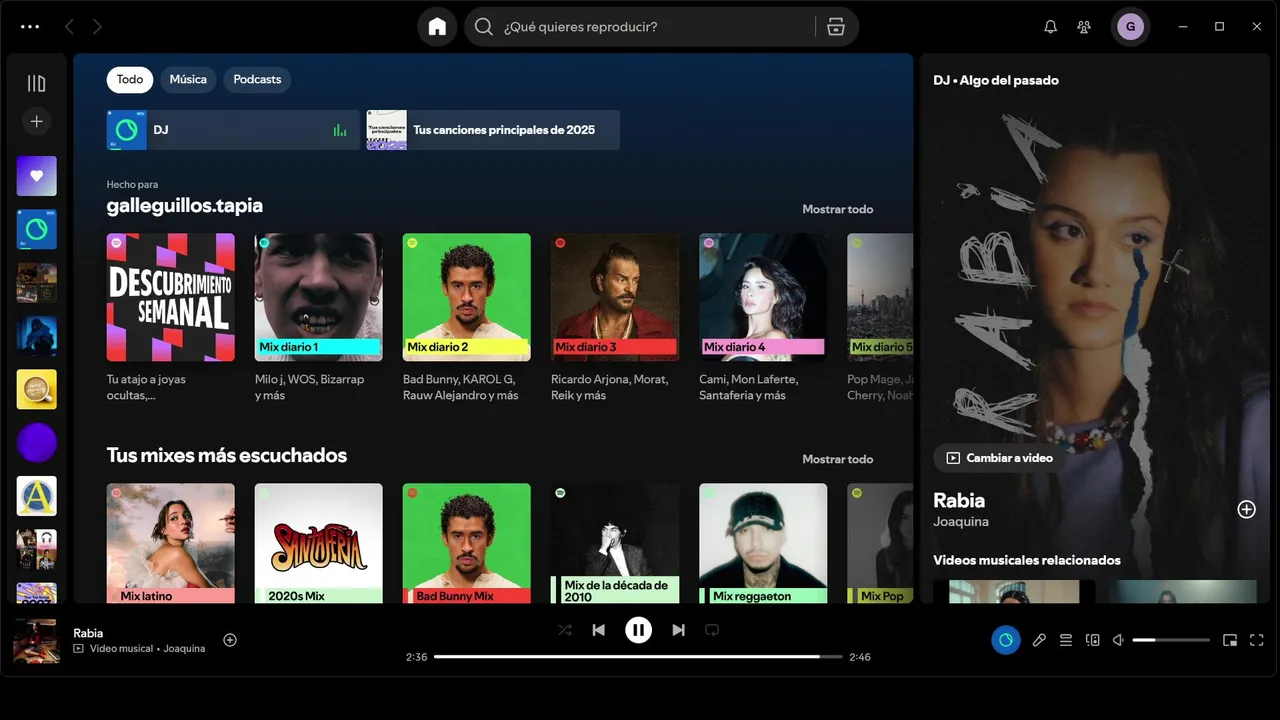This screenshot has width=1280, height=720.
Task: Open the Browse icon in search bar
Action: (836, 27)
